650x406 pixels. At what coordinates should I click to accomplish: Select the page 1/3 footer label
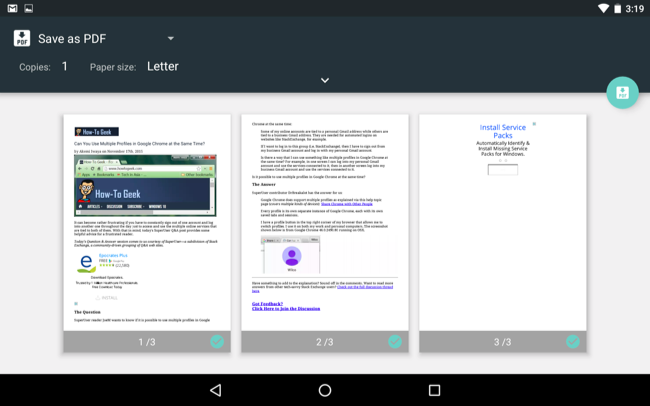[147, 342]
